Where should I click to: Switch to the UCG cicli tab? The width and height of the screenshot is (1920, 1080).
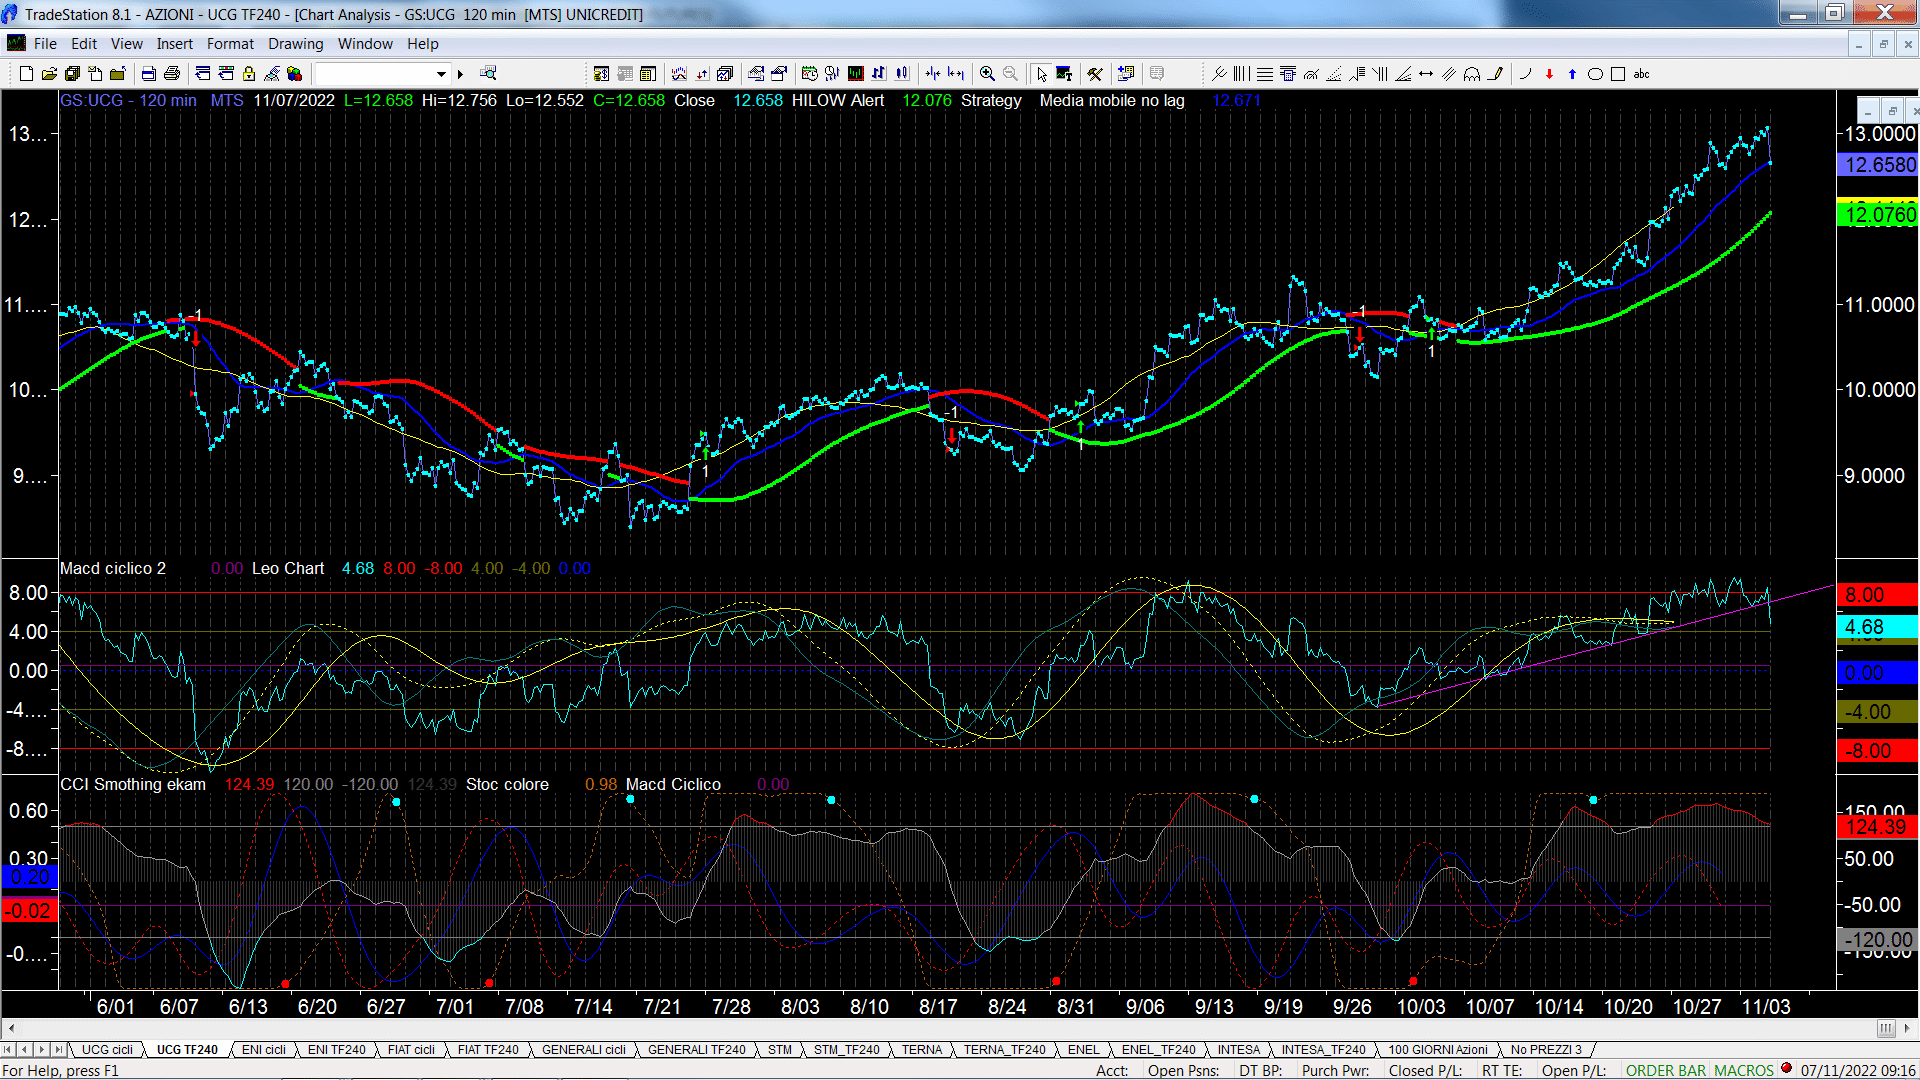(x=107, y=1050)
